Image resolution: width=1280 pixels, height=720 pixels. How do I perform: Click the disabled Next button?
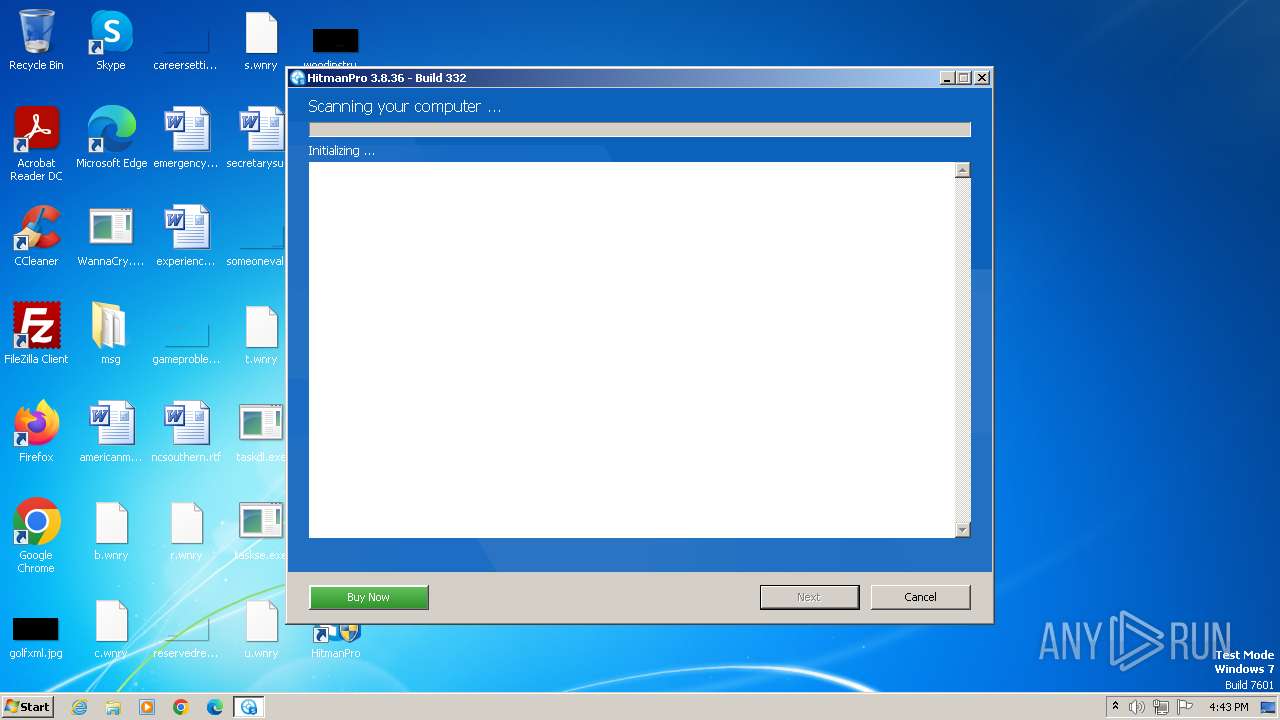click(x=809, y=597)
